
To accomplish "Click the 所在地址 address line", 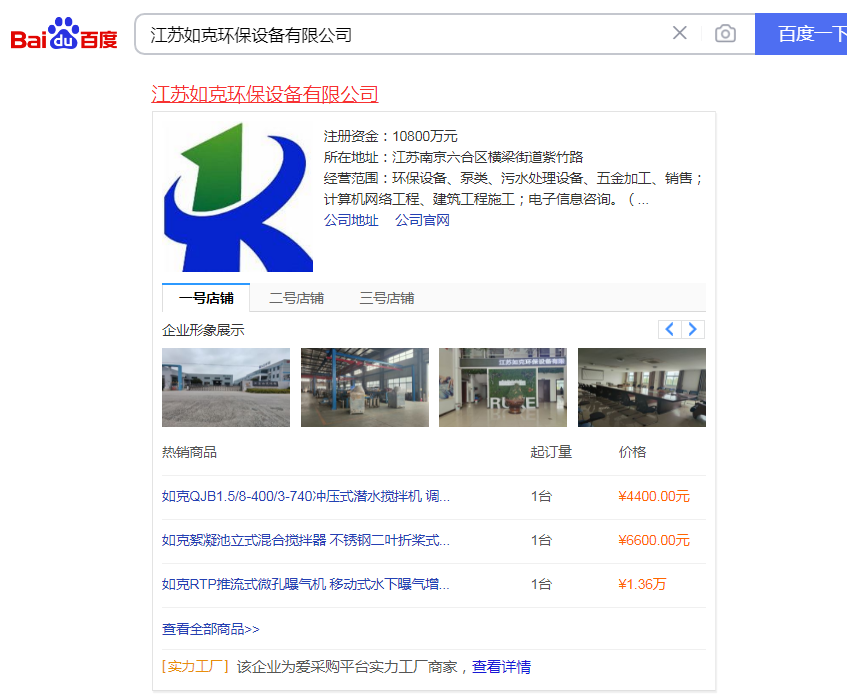I will (x=453, y=157).
